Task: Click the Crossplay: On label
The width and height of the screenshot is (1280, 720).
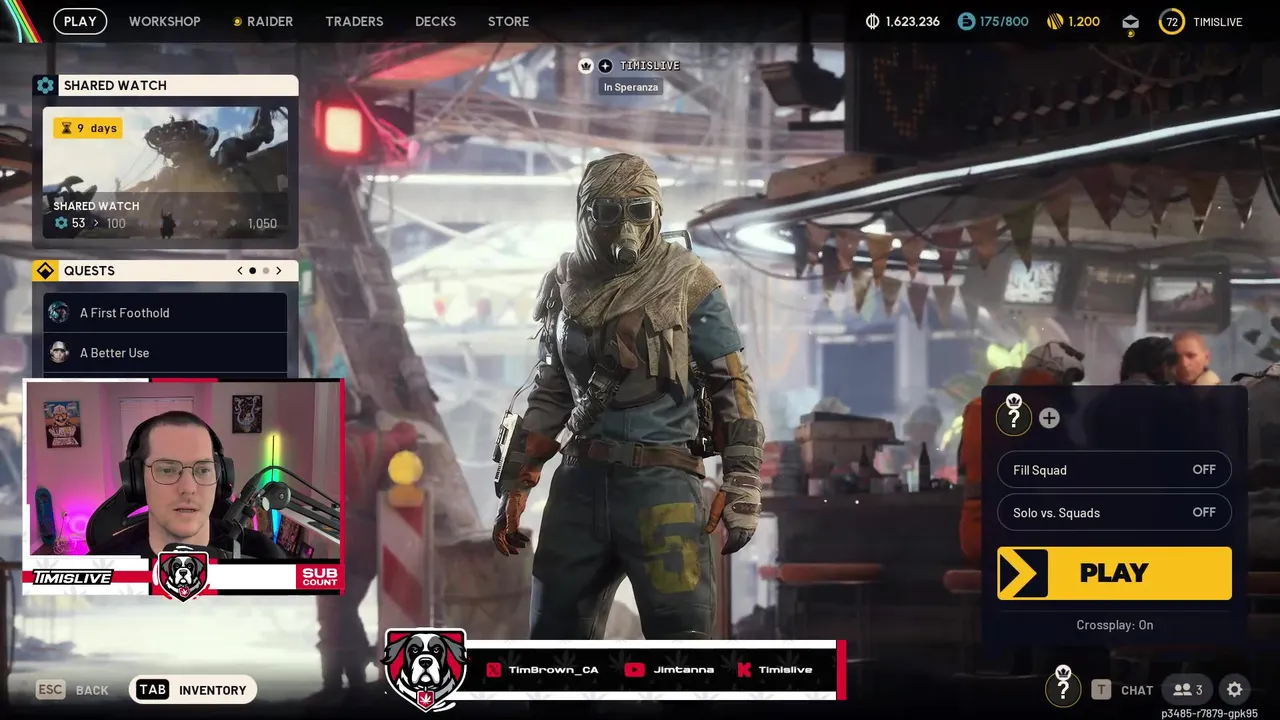Action: (x=1115, y=625)
